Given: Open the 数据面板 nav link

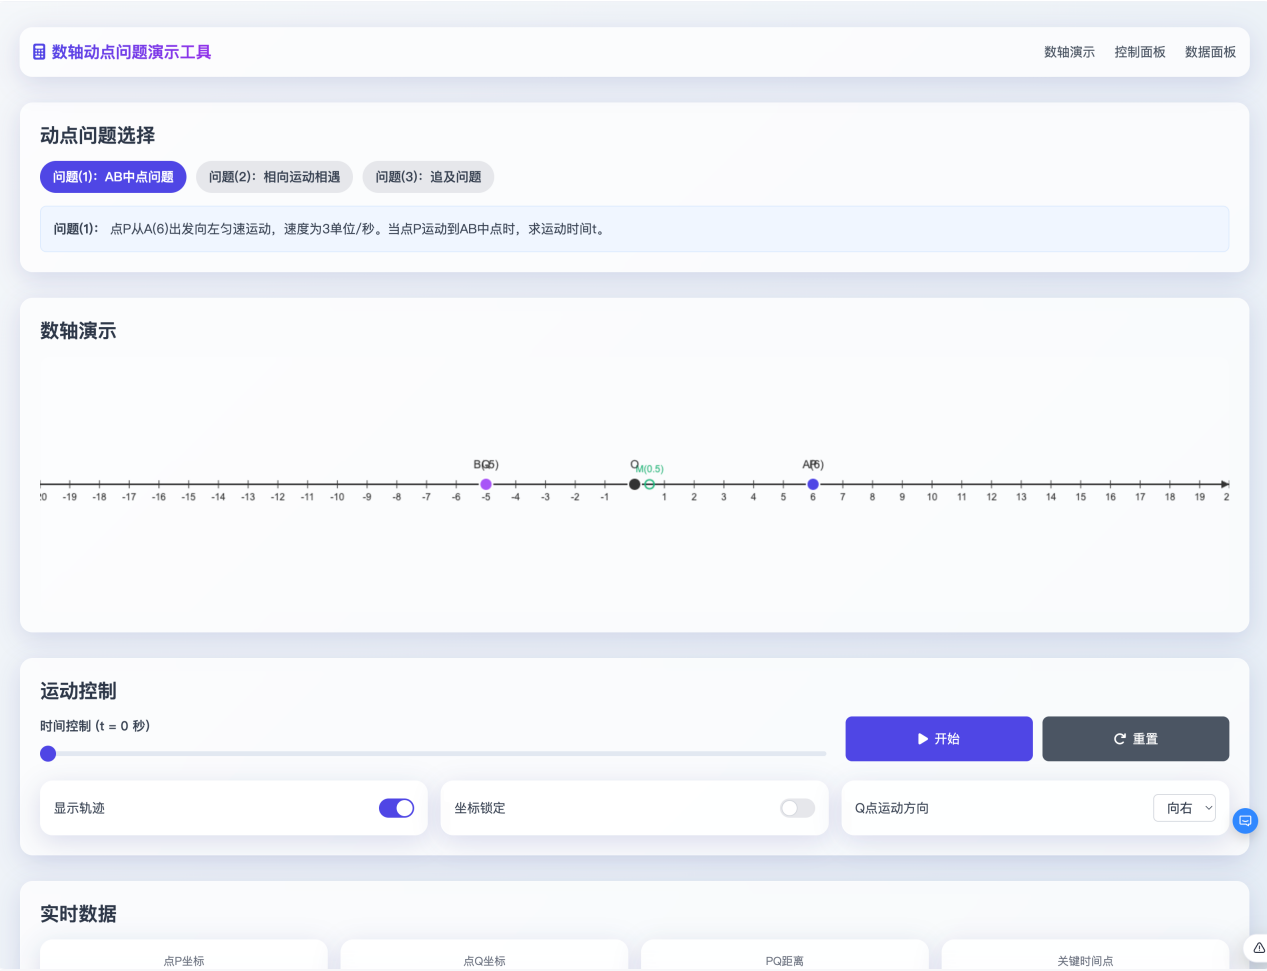Looking at the screenshot, I should (x=1210, y=52).
